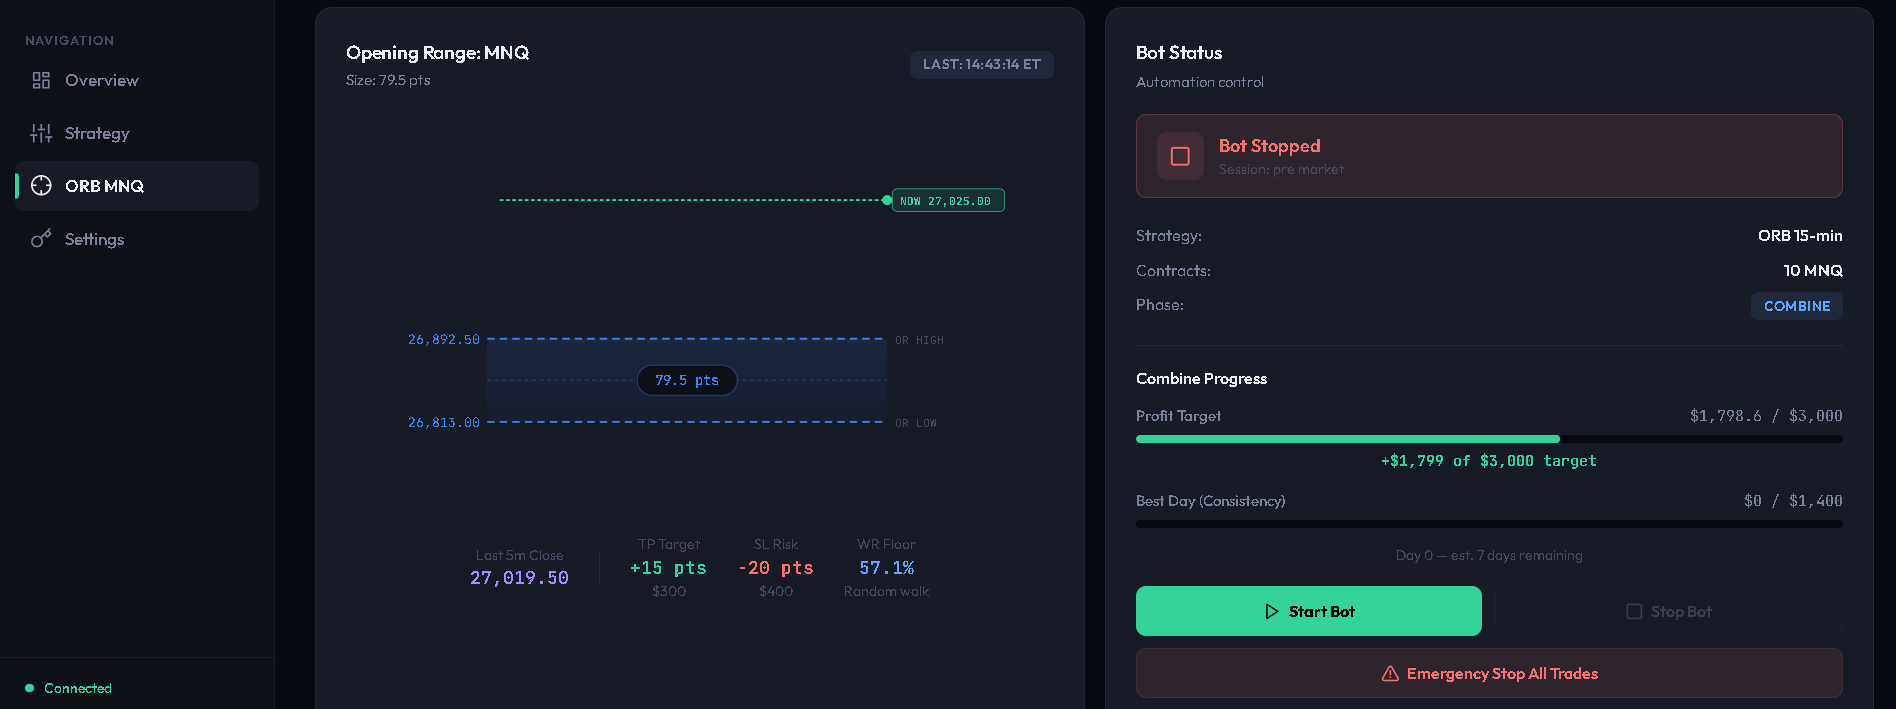The image size is (1896, 709).
Task: Click the Day 0 days remaining note
Action: point(1489,555)
